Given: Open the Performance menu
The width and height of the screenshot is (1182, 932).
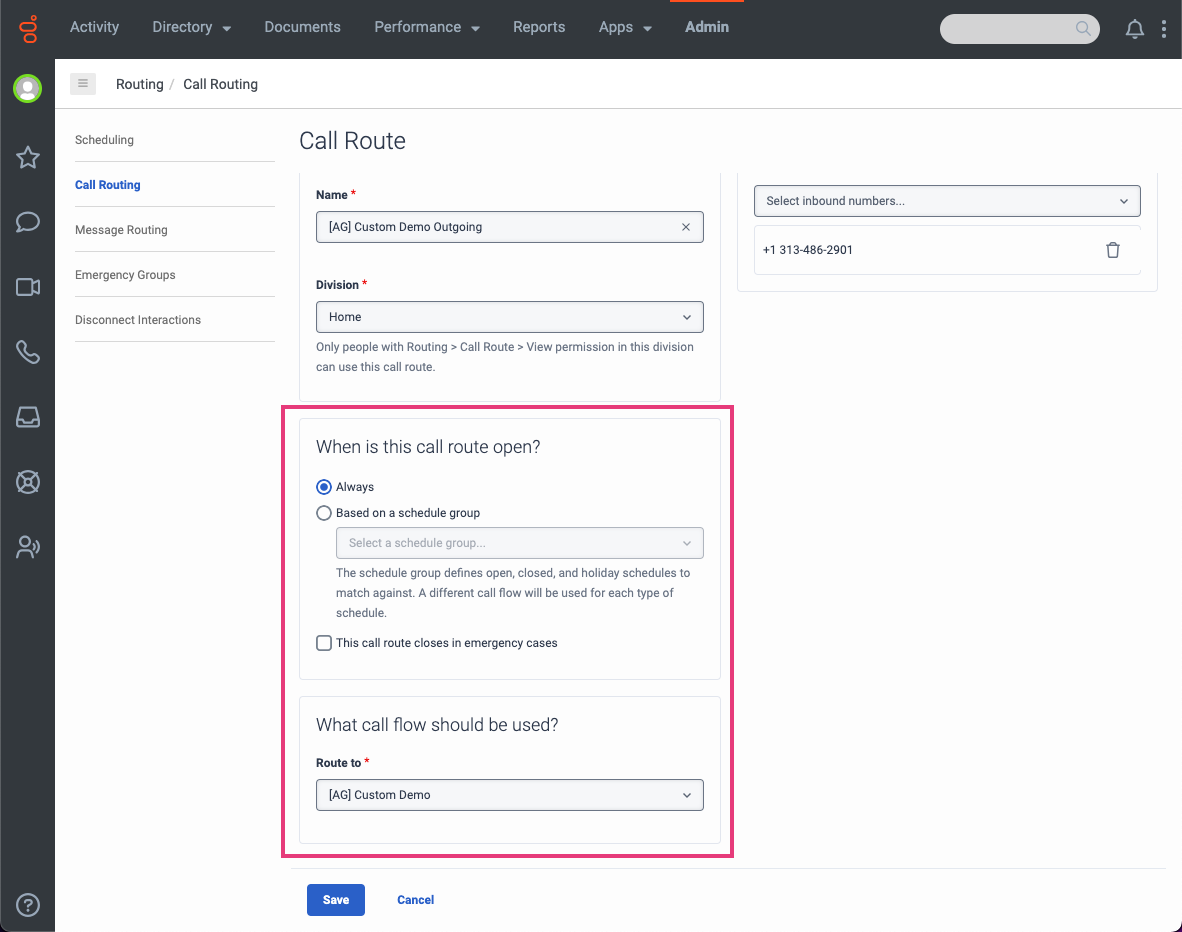Looking at the screenshot, I should (426, 28).
